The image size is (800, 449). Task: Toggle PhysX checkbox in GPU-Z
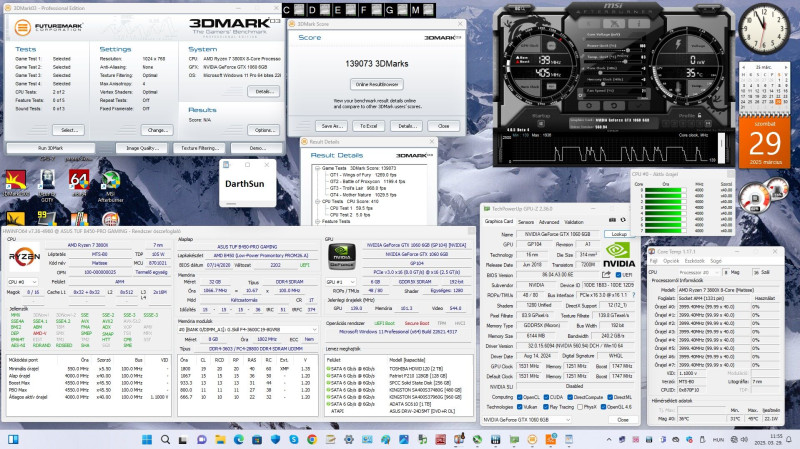[x=580, y=407]
